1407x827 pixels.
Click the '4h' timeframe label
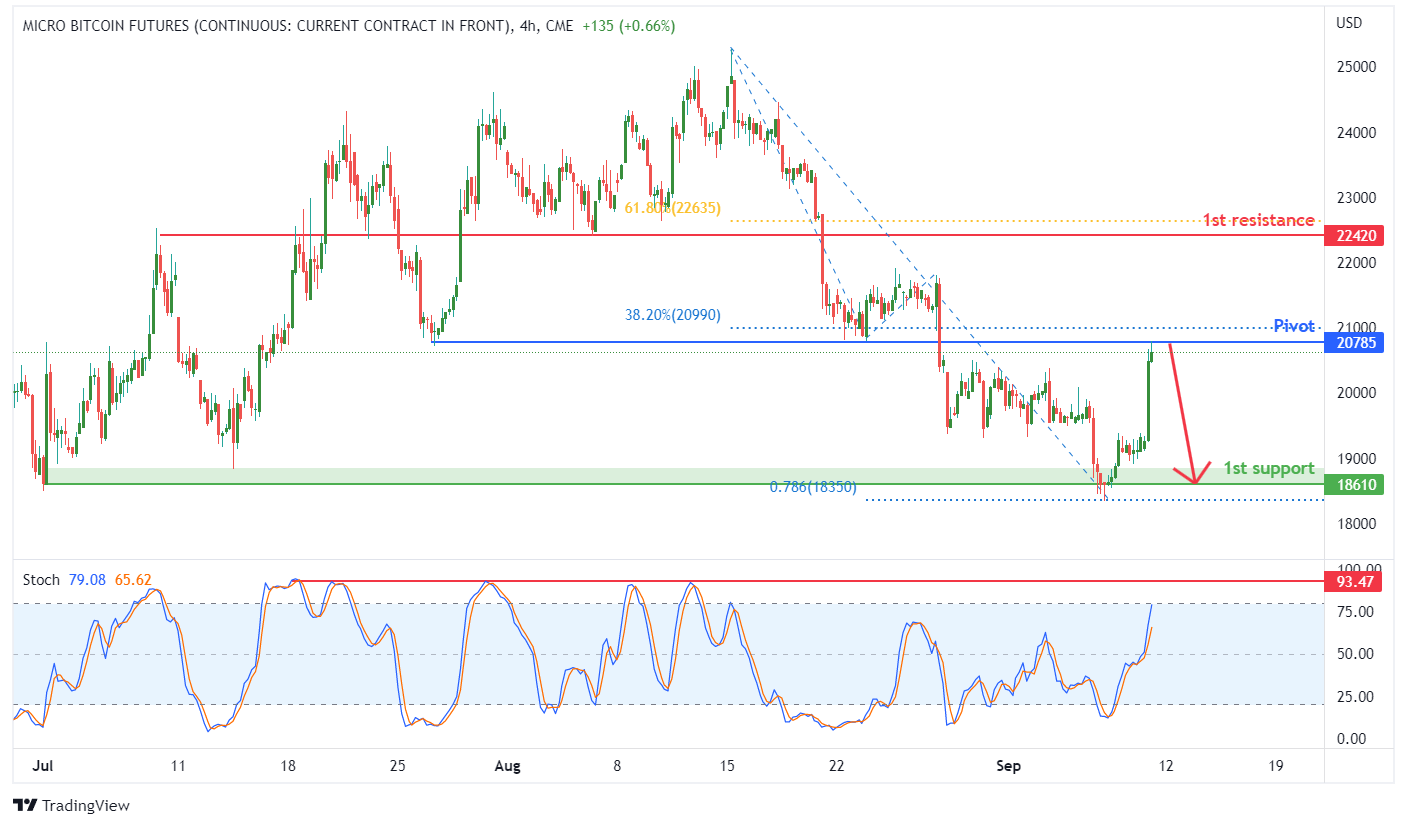(528, 26)
